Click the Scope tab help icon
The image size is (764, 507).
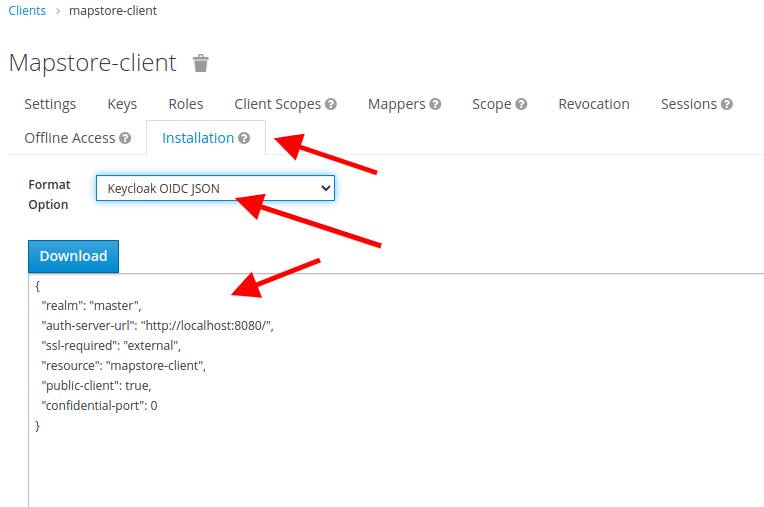pyautogui.click(x=522, y=104)
